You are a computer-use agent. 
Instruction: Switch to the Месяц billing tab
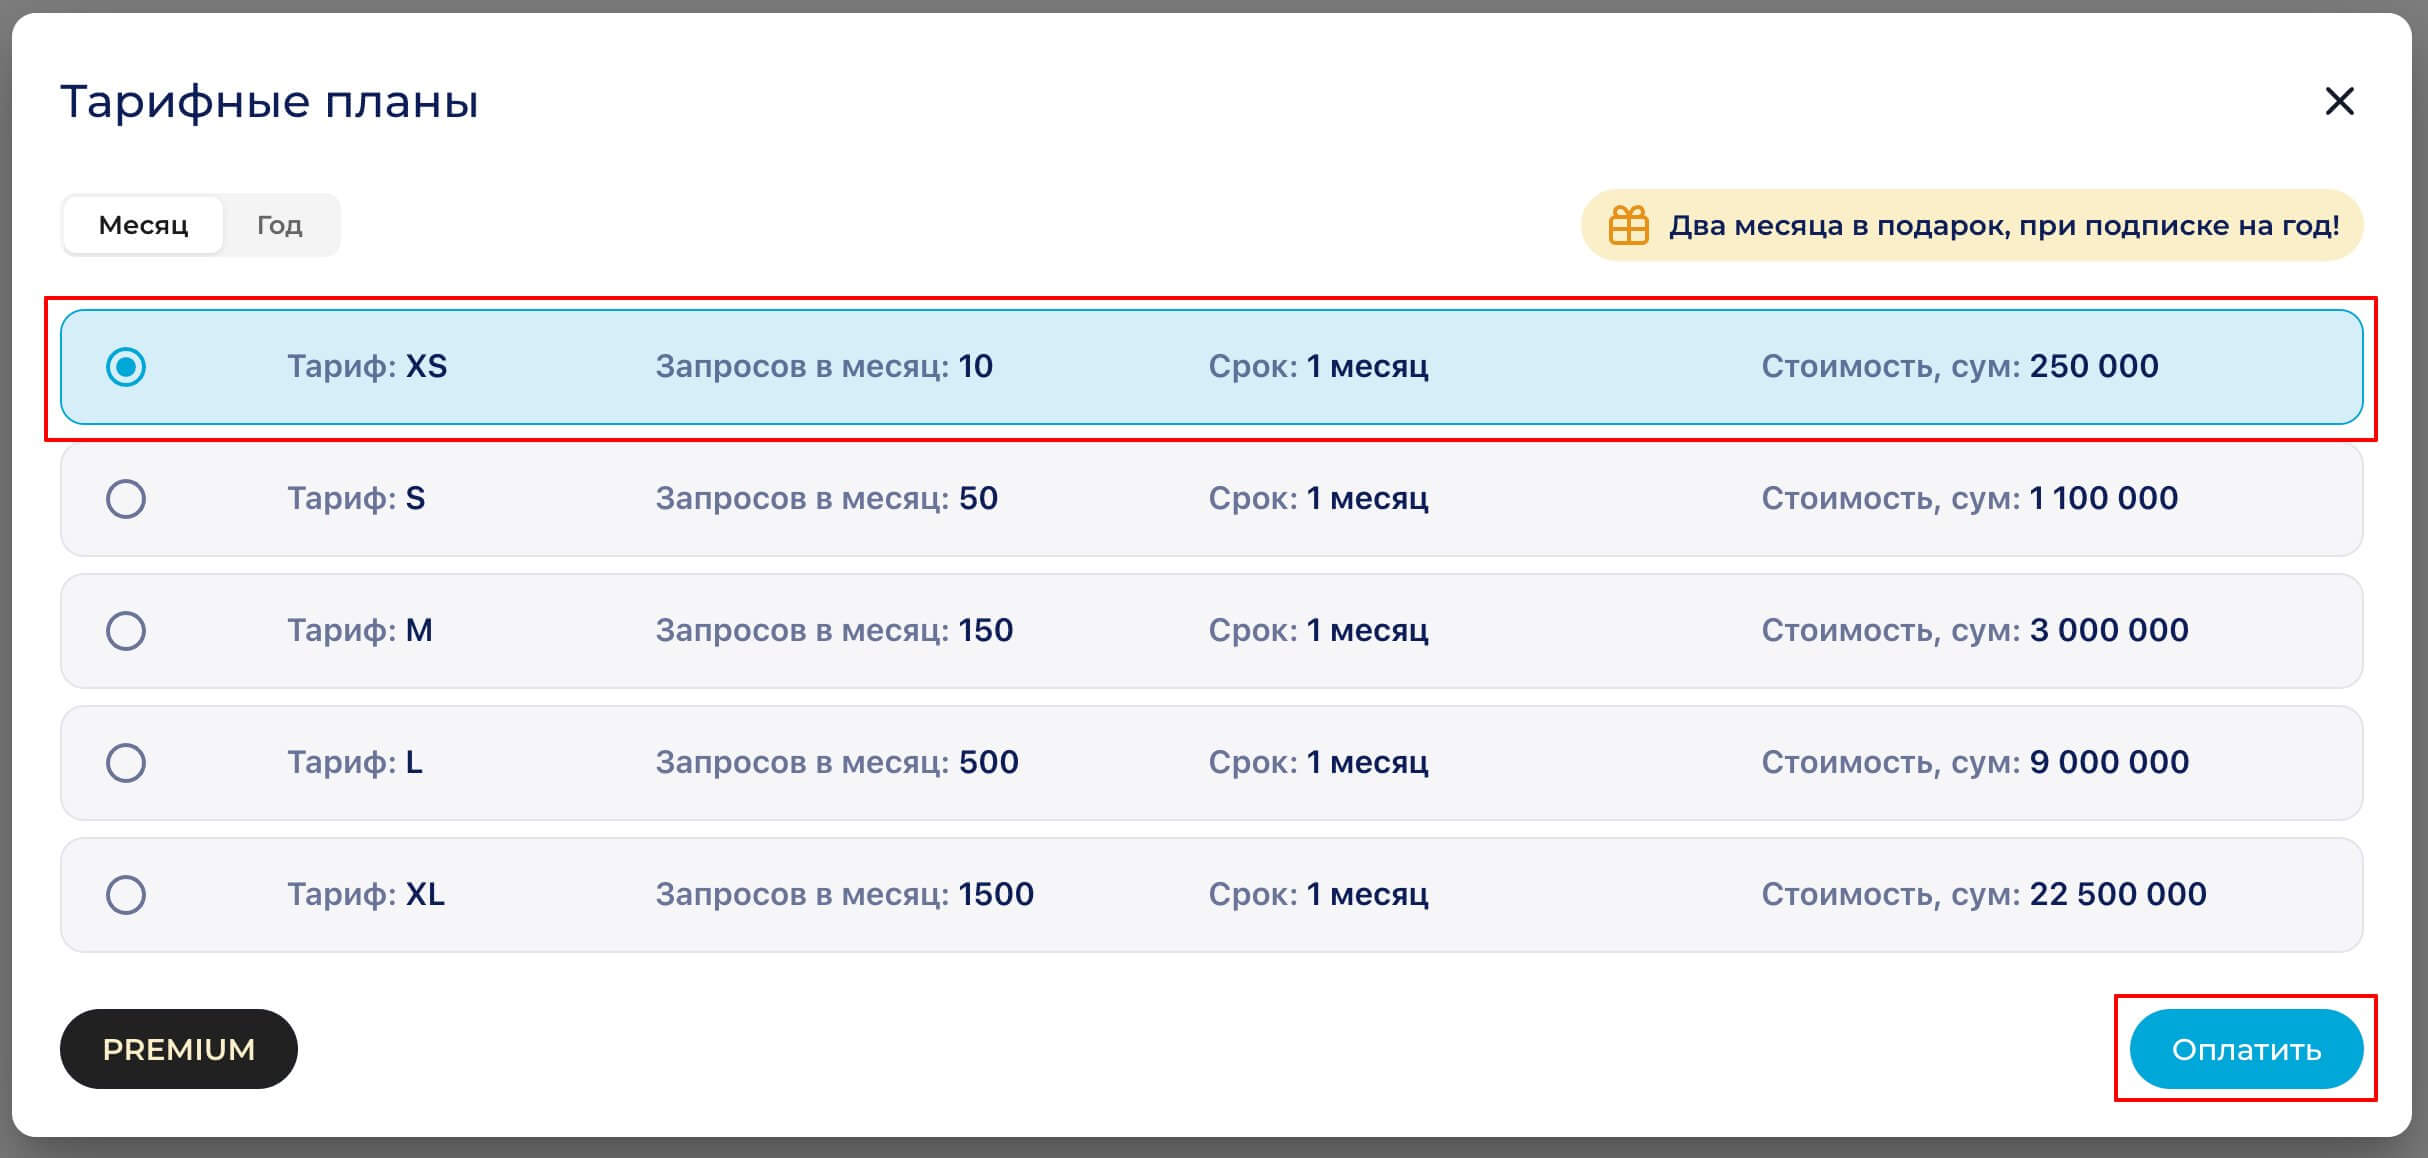(143, 225)
